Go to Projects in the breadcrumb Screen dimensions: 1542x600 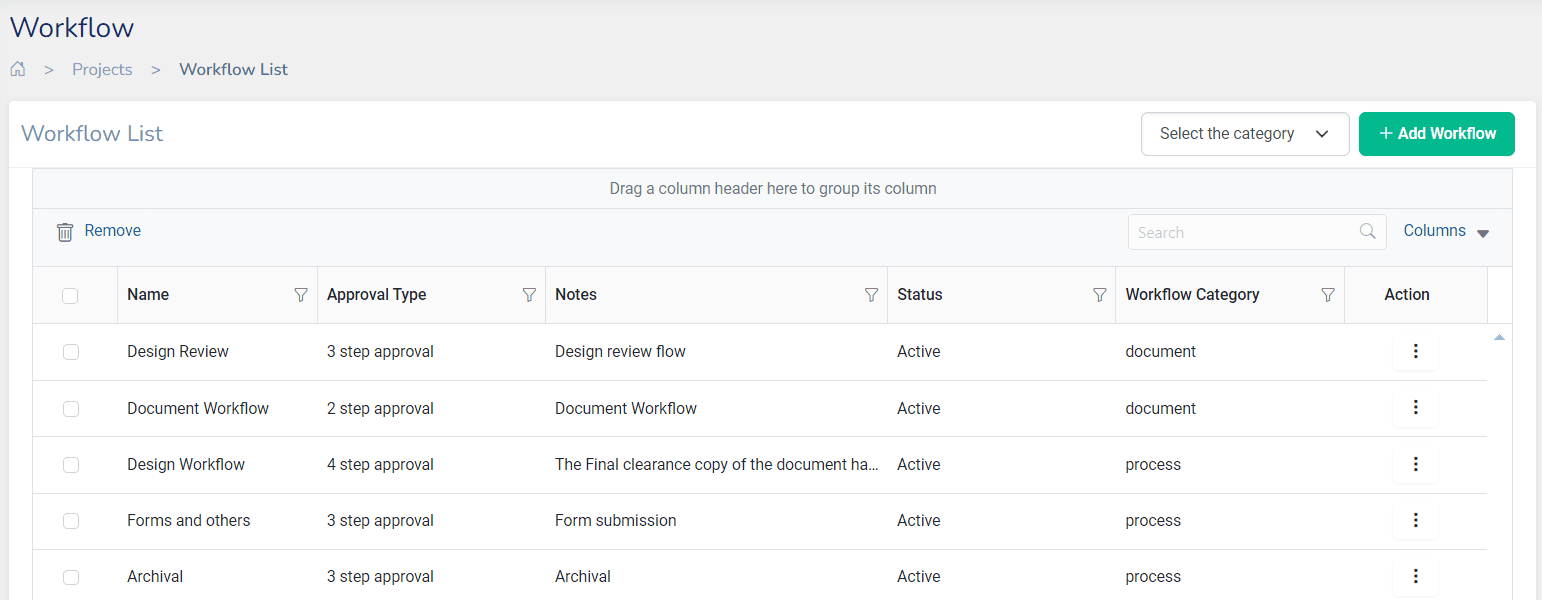click(102, 69)
